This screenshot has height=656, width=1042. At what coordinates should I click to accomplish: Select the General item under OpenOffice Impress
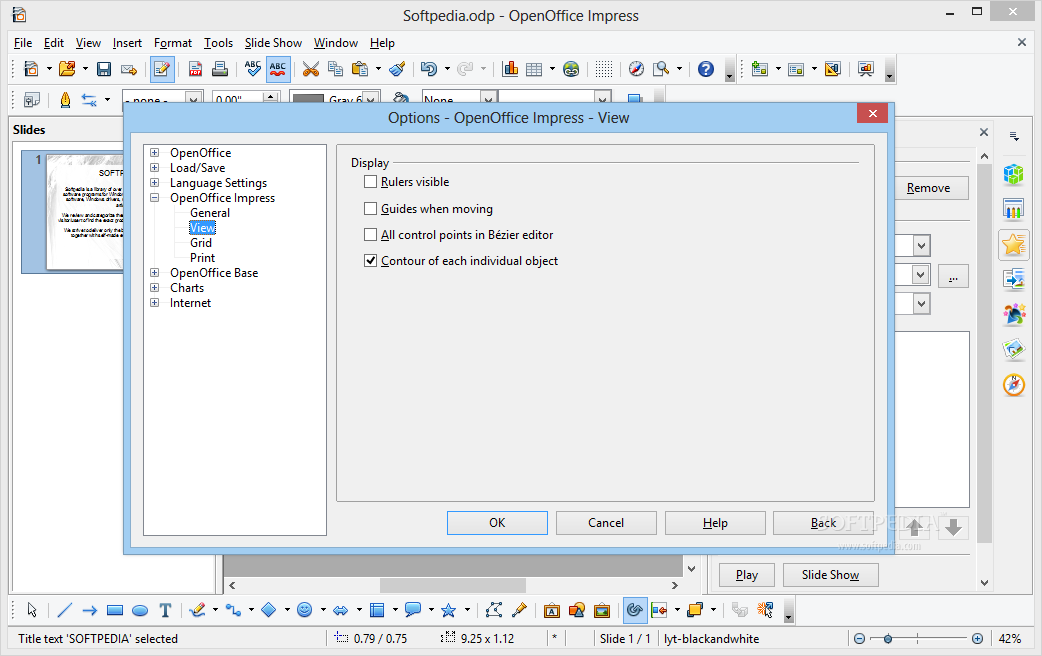click(x=210, y=213)
